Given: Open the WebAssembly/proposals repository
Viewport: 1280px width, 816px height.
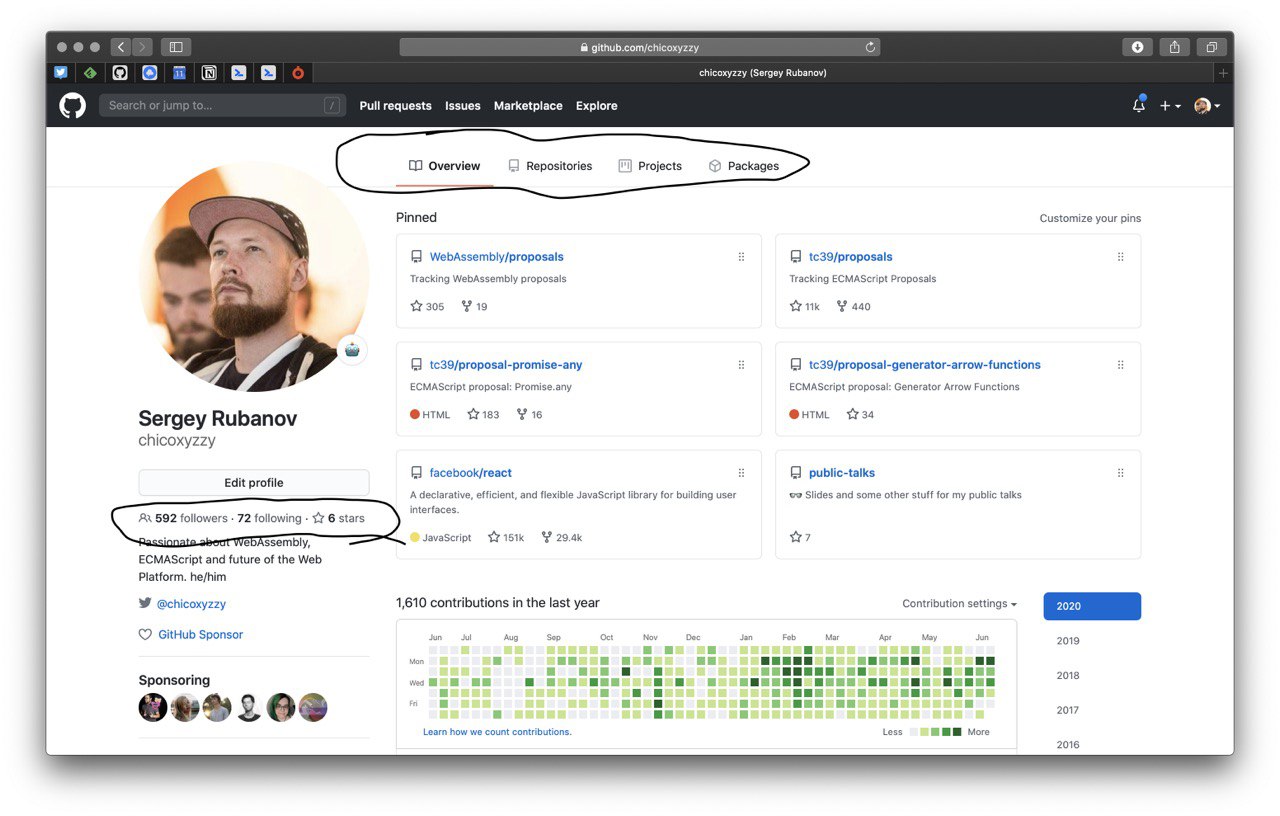Looking at the screenshot, I should click(496, 257).
